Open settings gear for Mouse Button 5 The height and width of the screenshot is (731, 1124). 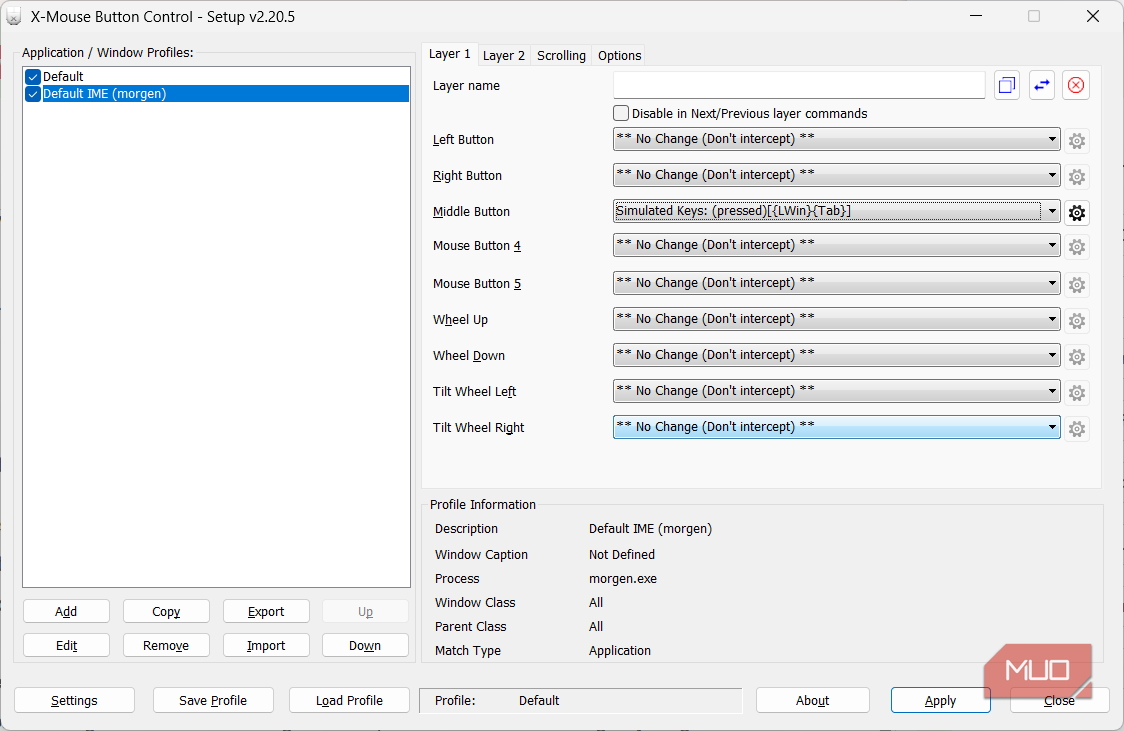coord(1076,285)
